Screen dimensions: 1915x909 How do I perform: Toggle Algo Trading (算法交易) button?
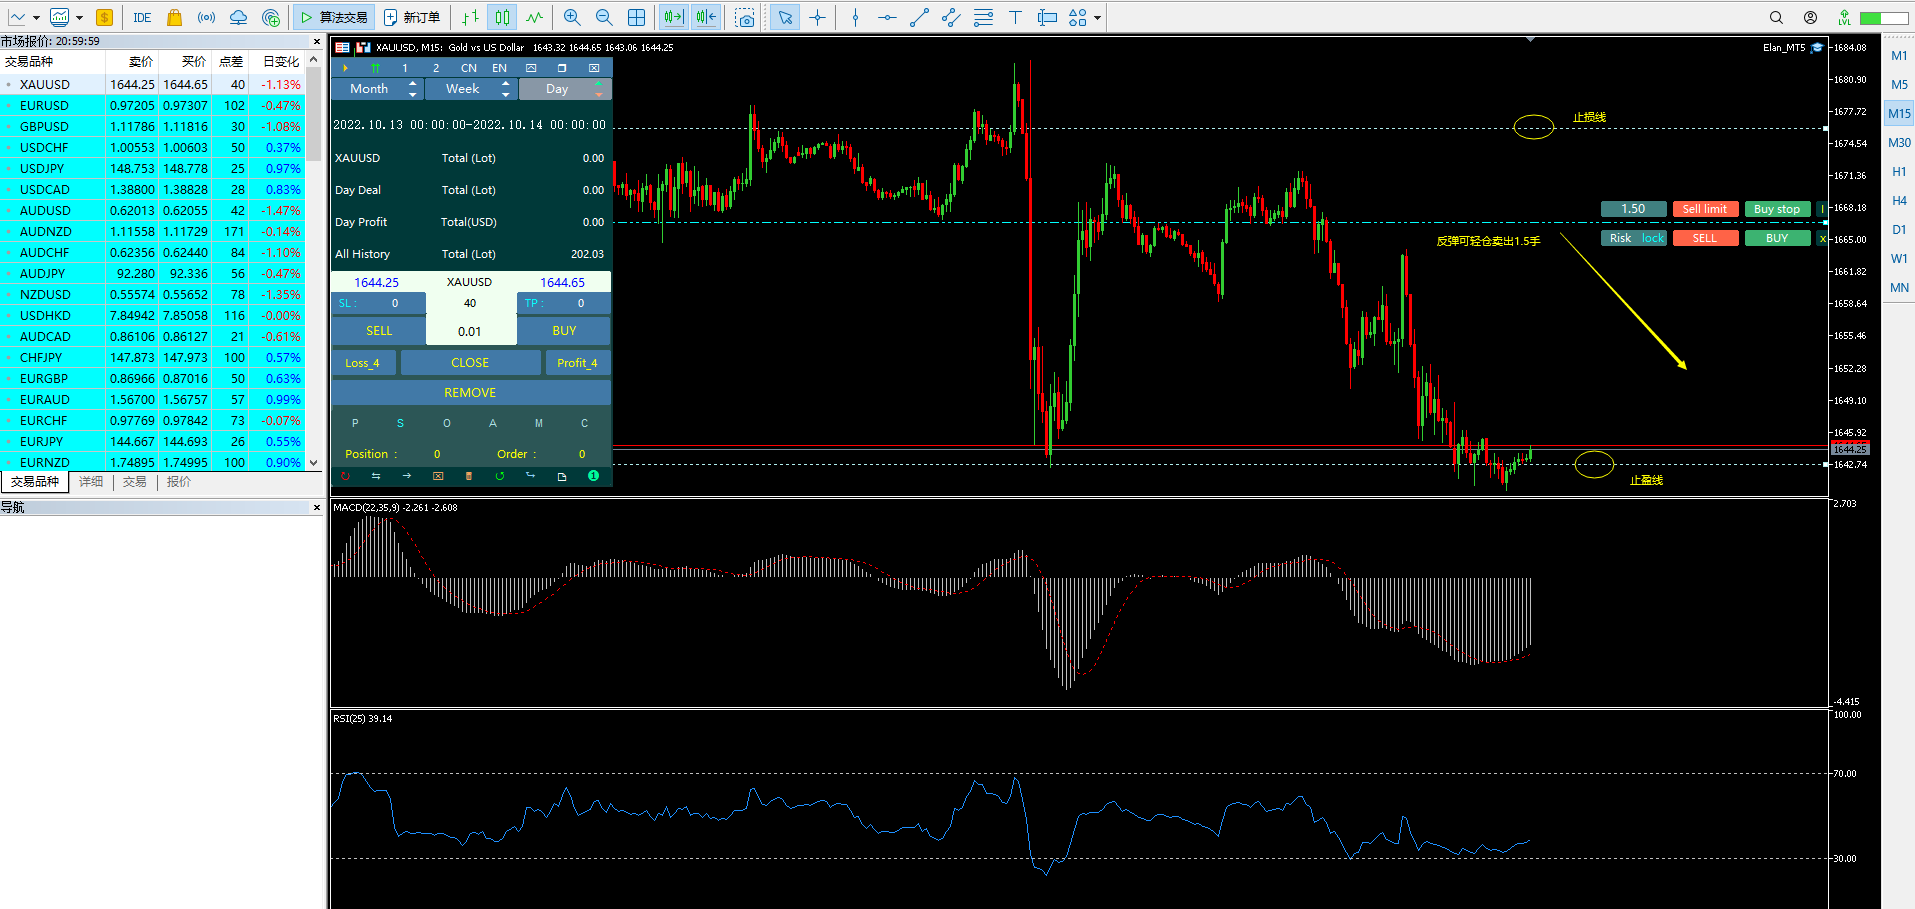point(333,17)
